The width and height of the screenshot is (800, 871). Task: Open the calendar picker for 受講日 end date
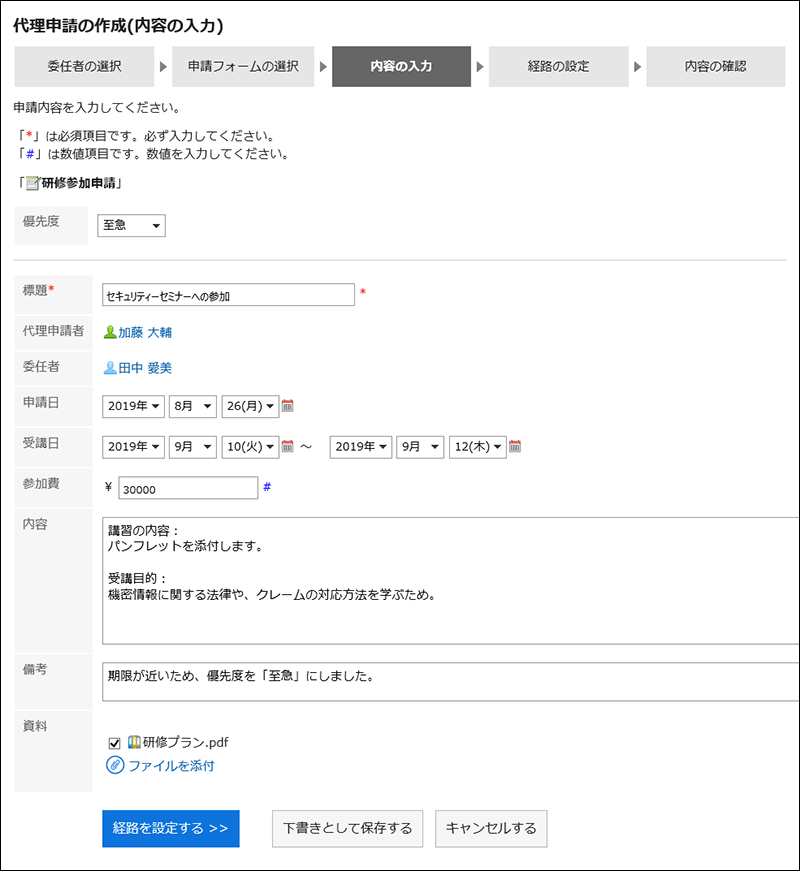pyautogui.click(x=515, y=447)
